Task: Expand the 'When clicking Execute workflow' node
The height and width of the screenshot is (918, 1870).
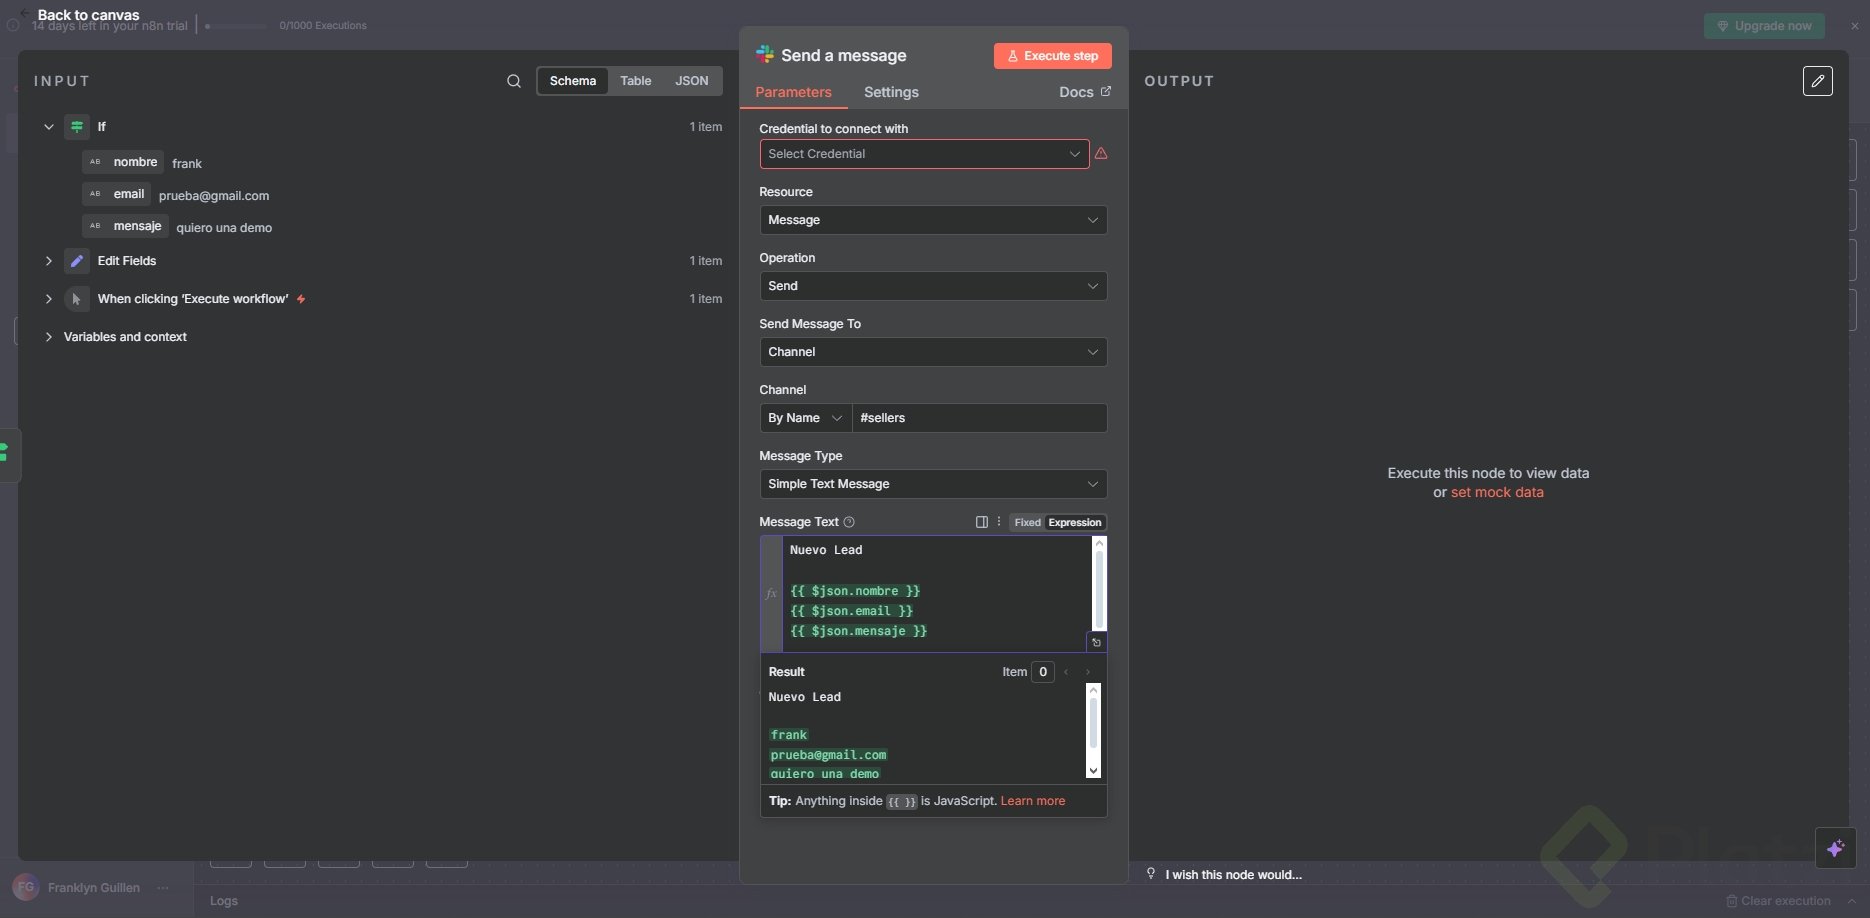Action: [48, 299]
